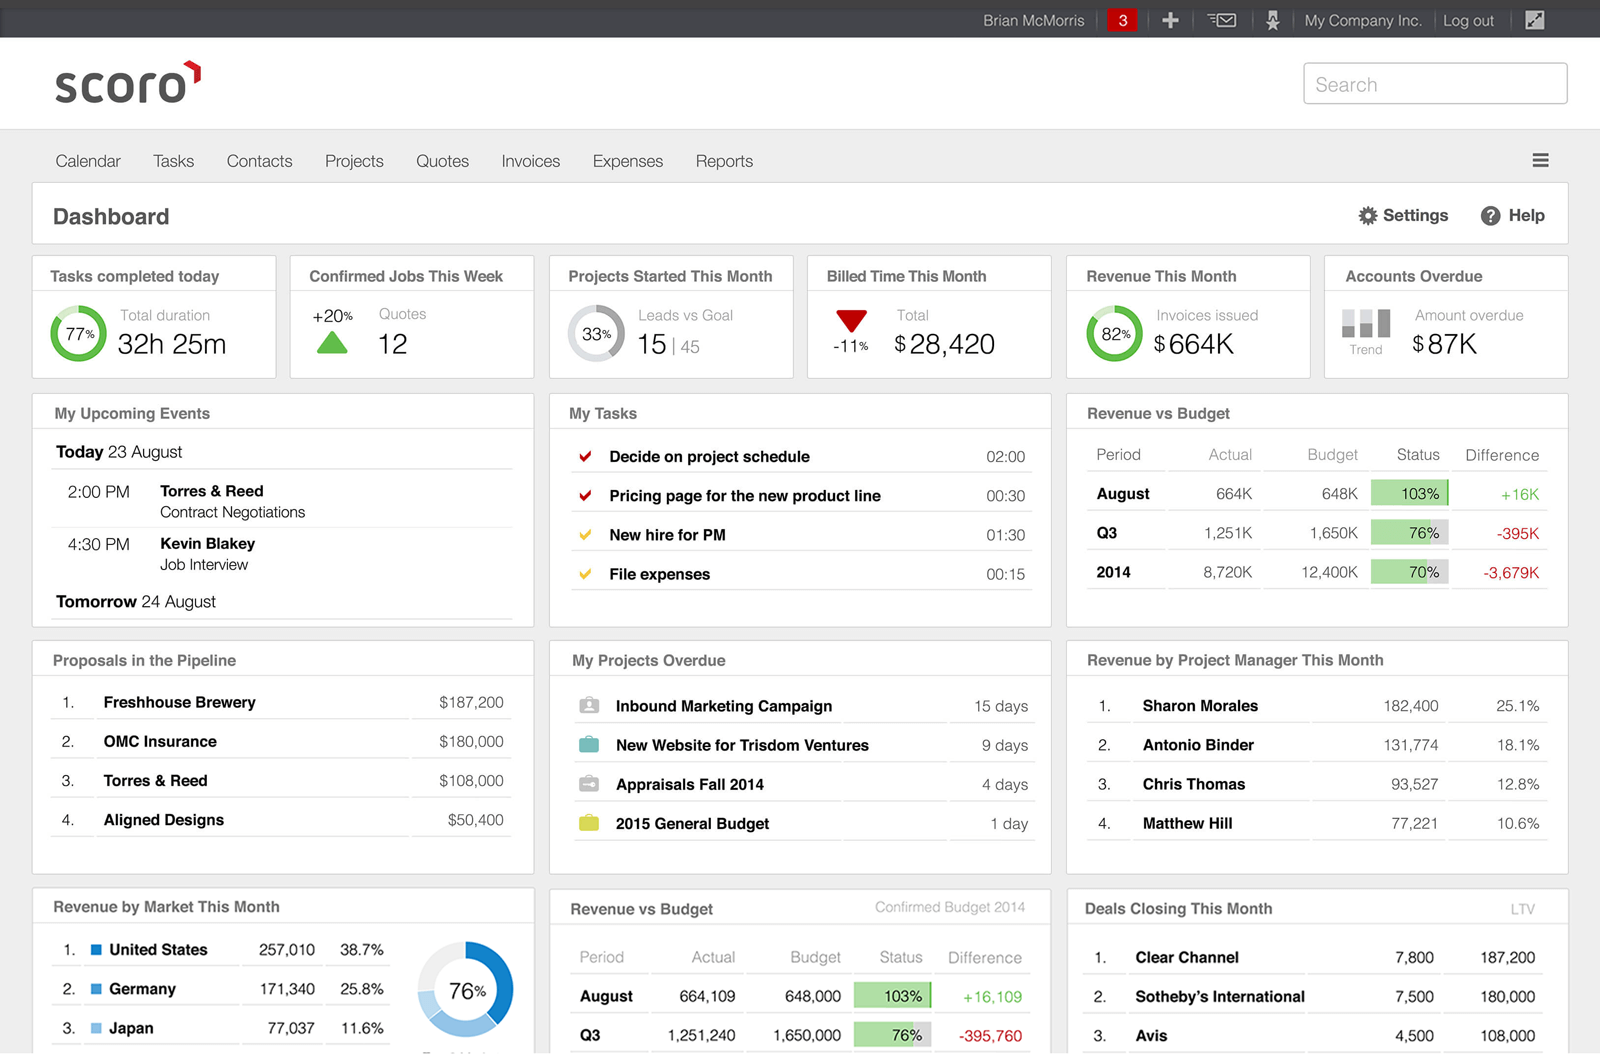Click the Germany legend color square
Viewport: 1600px width, 1055px height.
(96, 989)
